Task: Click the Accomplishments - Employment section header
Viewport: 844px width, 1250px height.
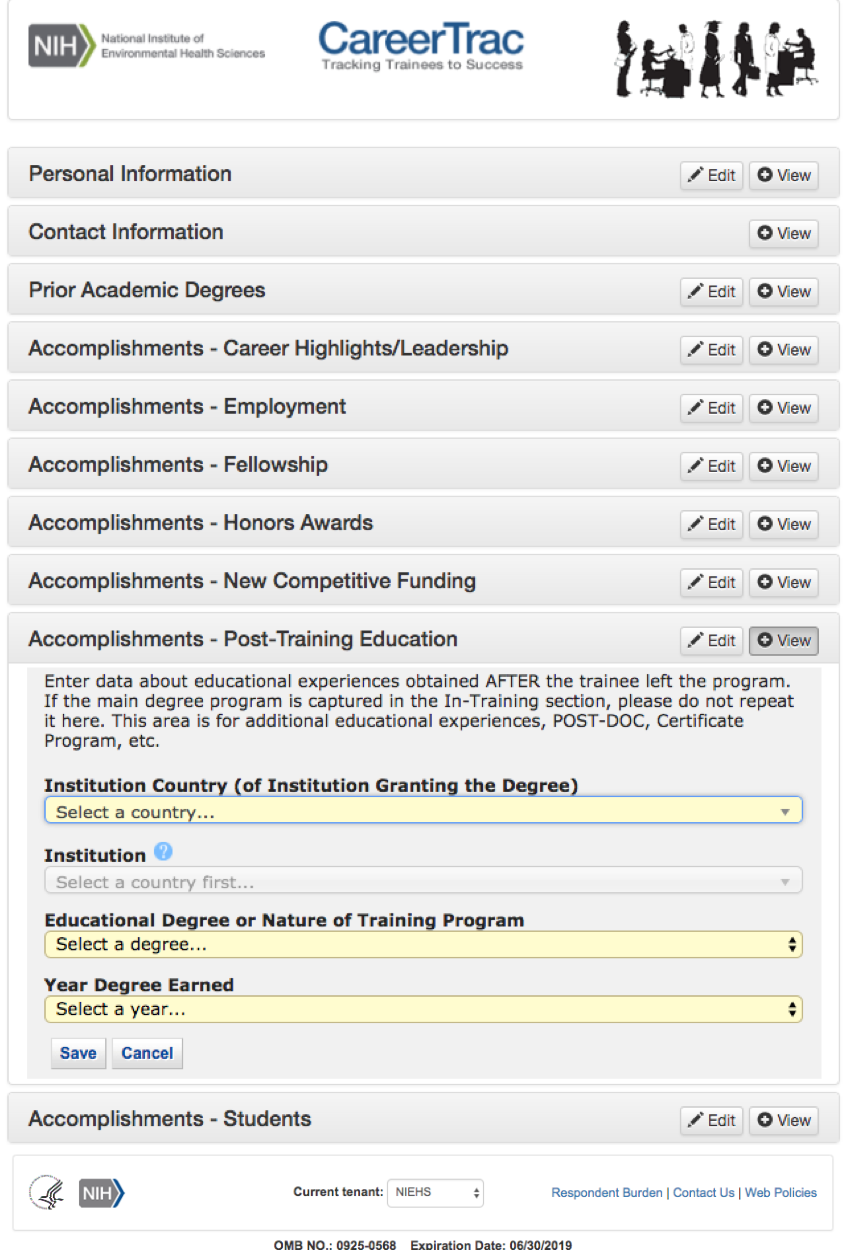Action: coord(187,407)
